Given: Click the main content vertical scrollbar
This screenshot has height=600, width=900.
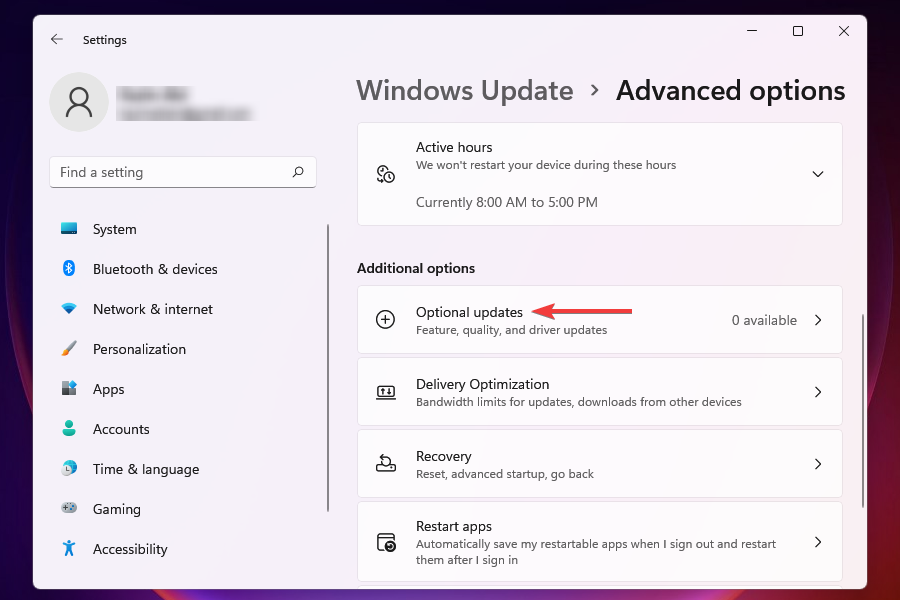Looking at the screenshot, I should (861, 410).
